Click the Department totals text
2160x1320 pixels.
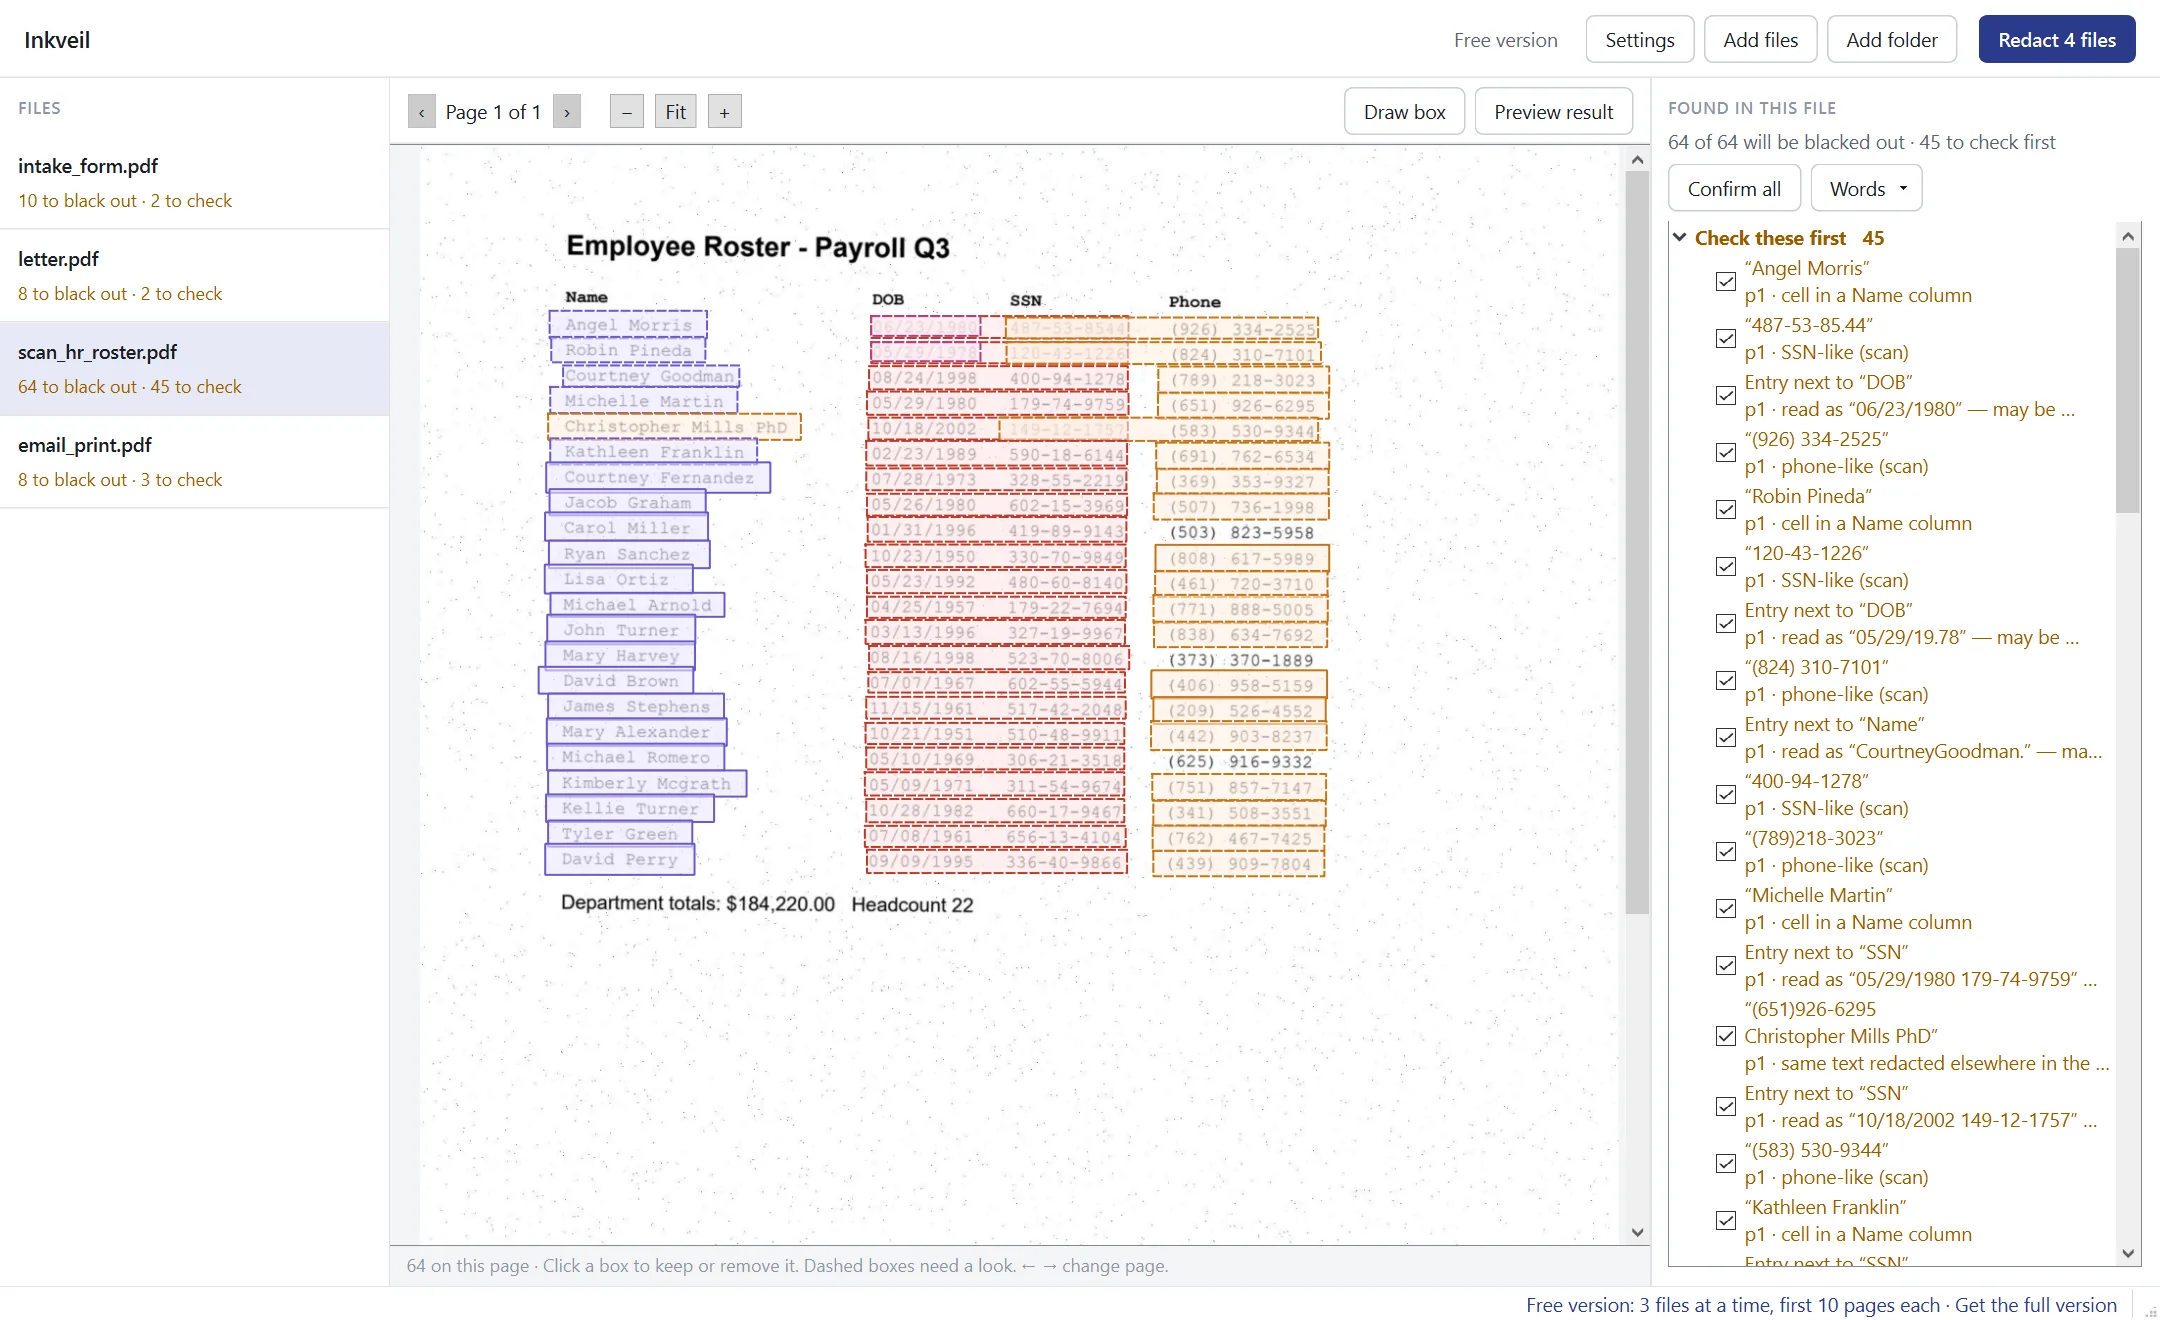[697, 903]
